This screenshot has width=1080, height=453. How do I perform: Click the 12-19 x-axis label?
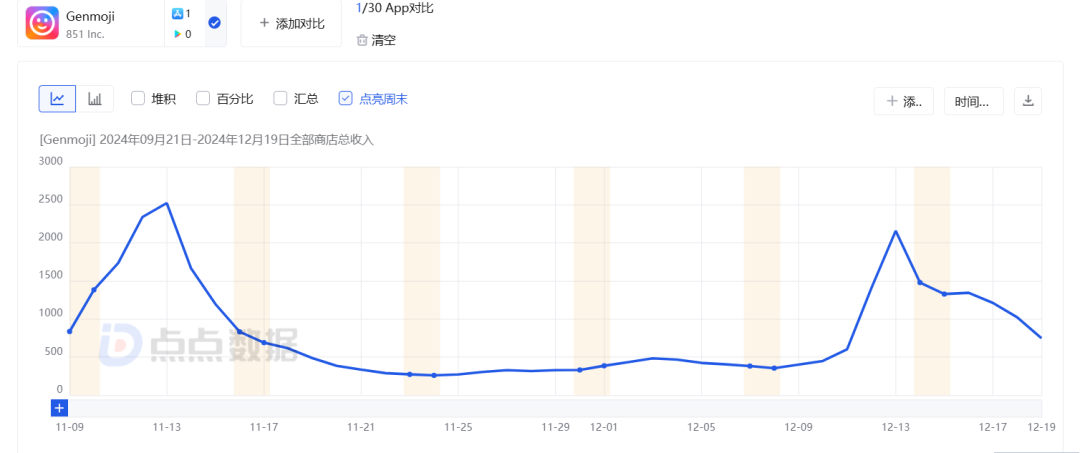point(1041,427)
